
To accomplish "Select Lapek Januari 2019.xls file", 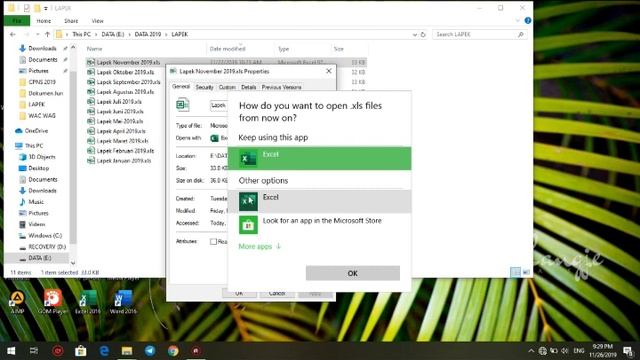I will point(124,161).
